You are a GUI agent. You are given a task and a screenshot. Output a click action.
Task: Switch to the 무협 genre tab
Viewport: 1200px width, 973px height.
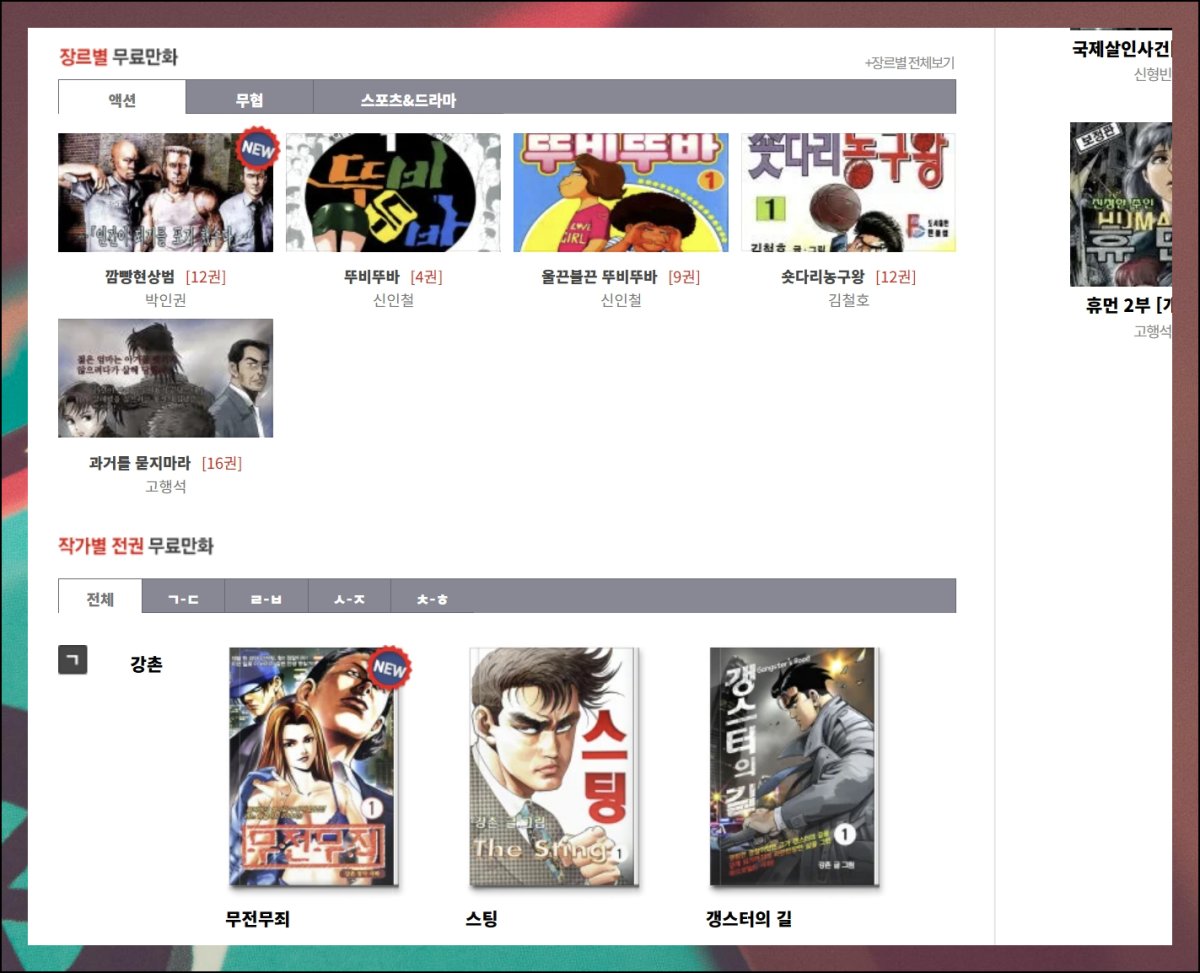pos(249,98)
